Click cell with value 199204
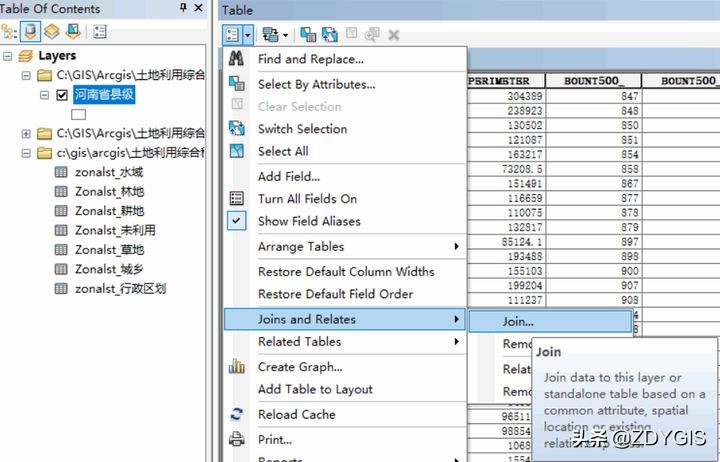This screenshot has height=462, width=720. (x=506, y=286)
